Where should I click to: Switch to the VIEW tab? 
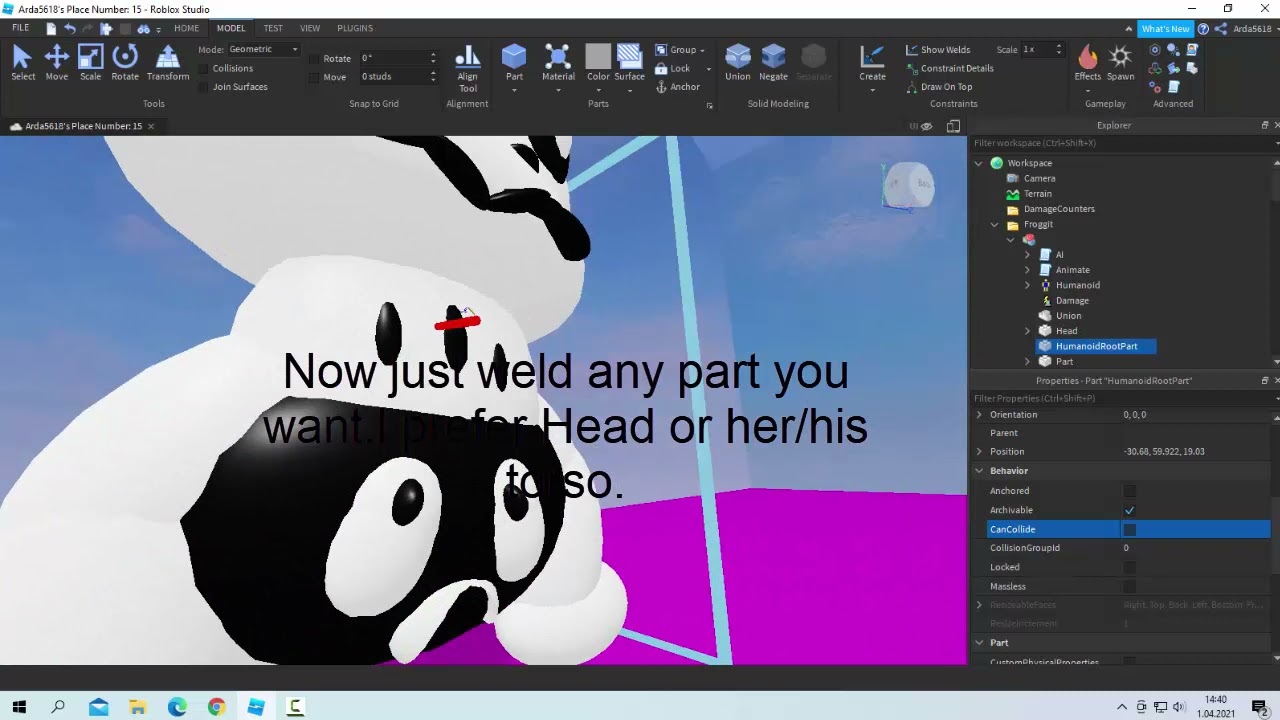(310, 28)
